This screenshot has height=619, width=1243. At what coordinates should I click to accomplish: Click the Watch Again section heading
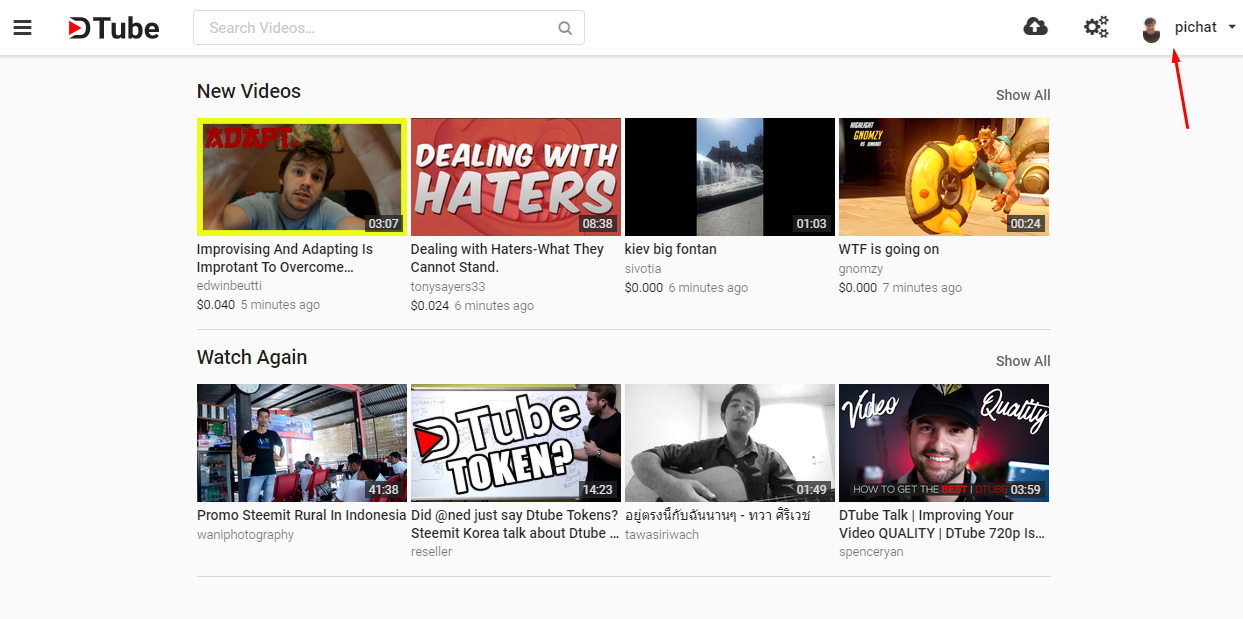[x=252, y=357]
